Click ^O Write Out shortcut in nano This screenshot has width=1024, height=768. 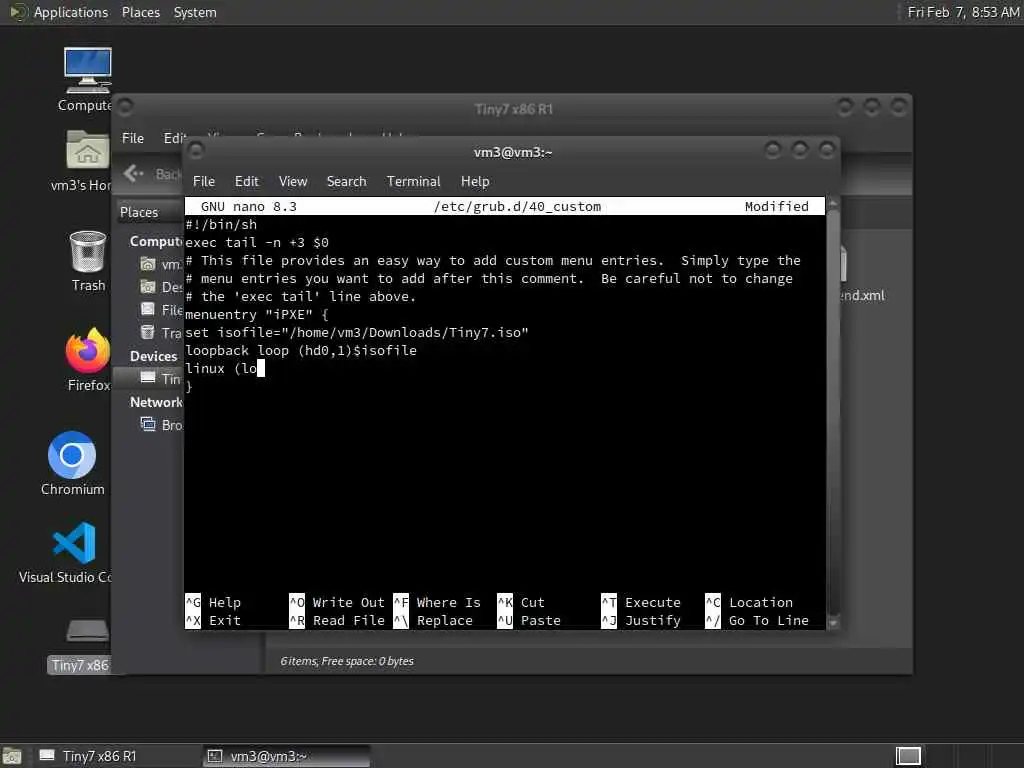337,602
